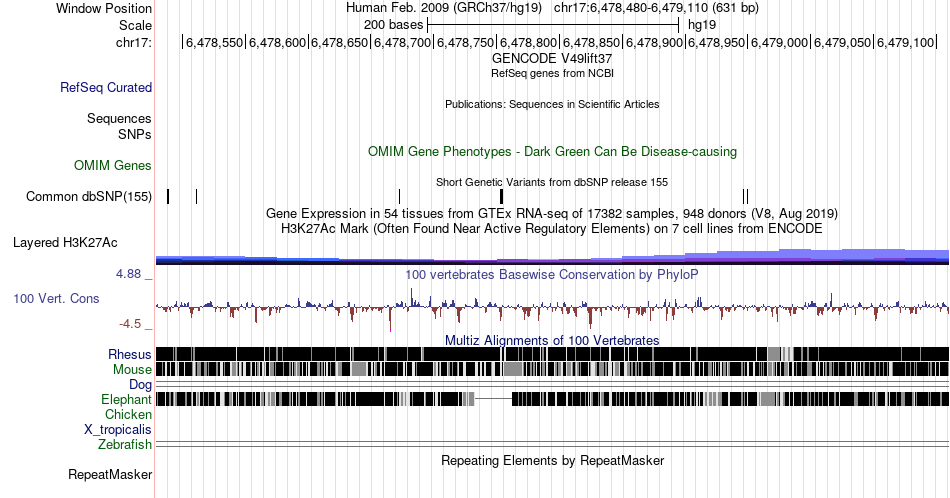Click the Layered H3K27Ac track label

pos(65,242)
